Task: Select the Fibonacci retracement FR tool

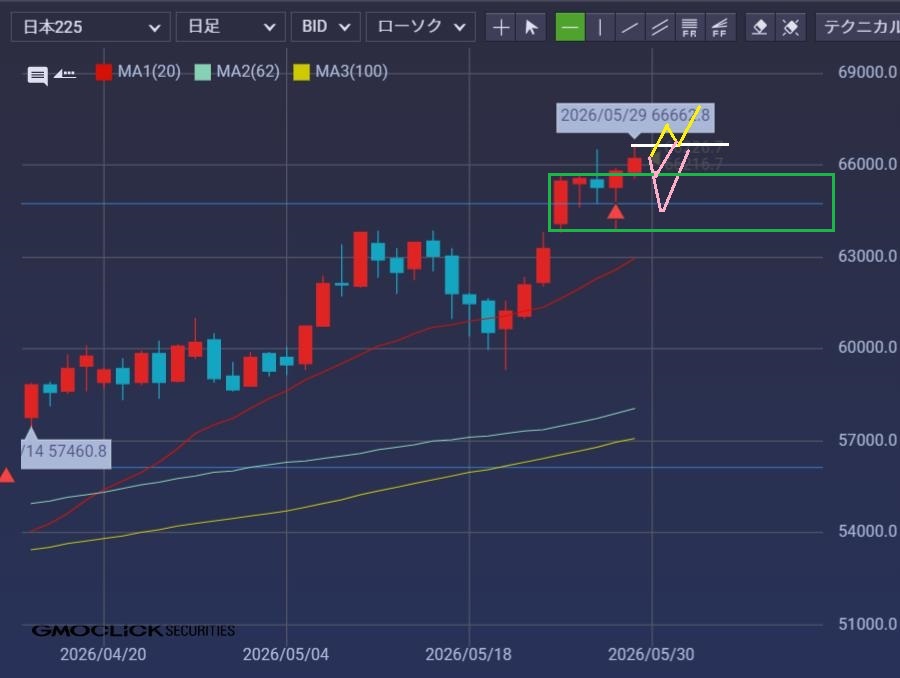Action: coord(689,27)
